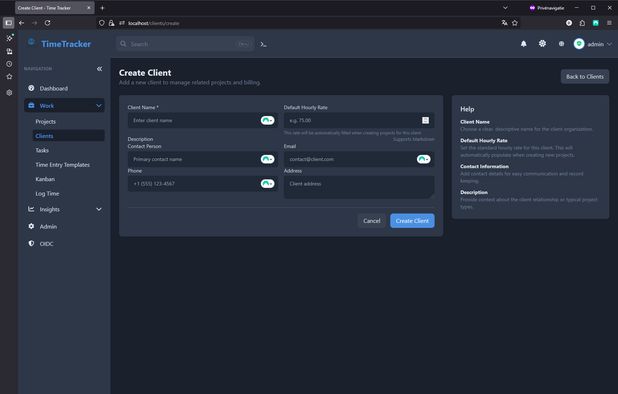
Task: Expand the Work menu chevron
Action: pyautogui.click(x=99, y=106)
